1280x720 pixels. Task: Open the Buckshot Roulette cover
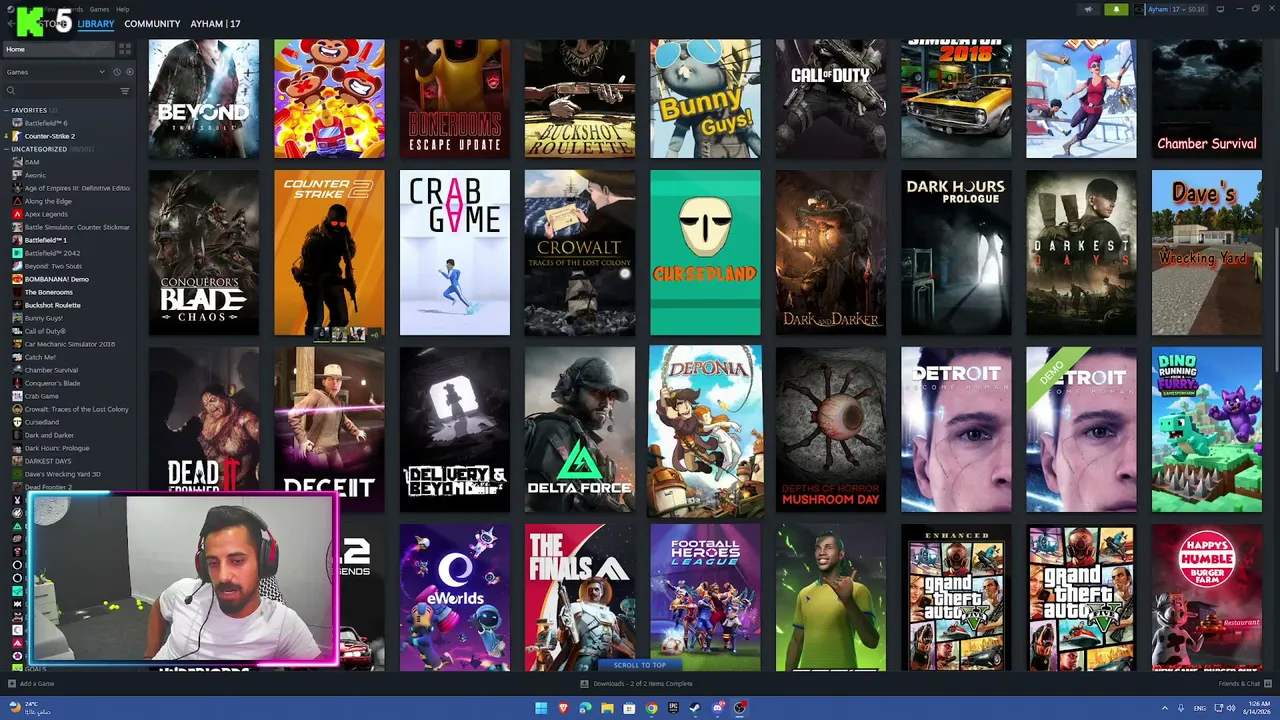580,99
